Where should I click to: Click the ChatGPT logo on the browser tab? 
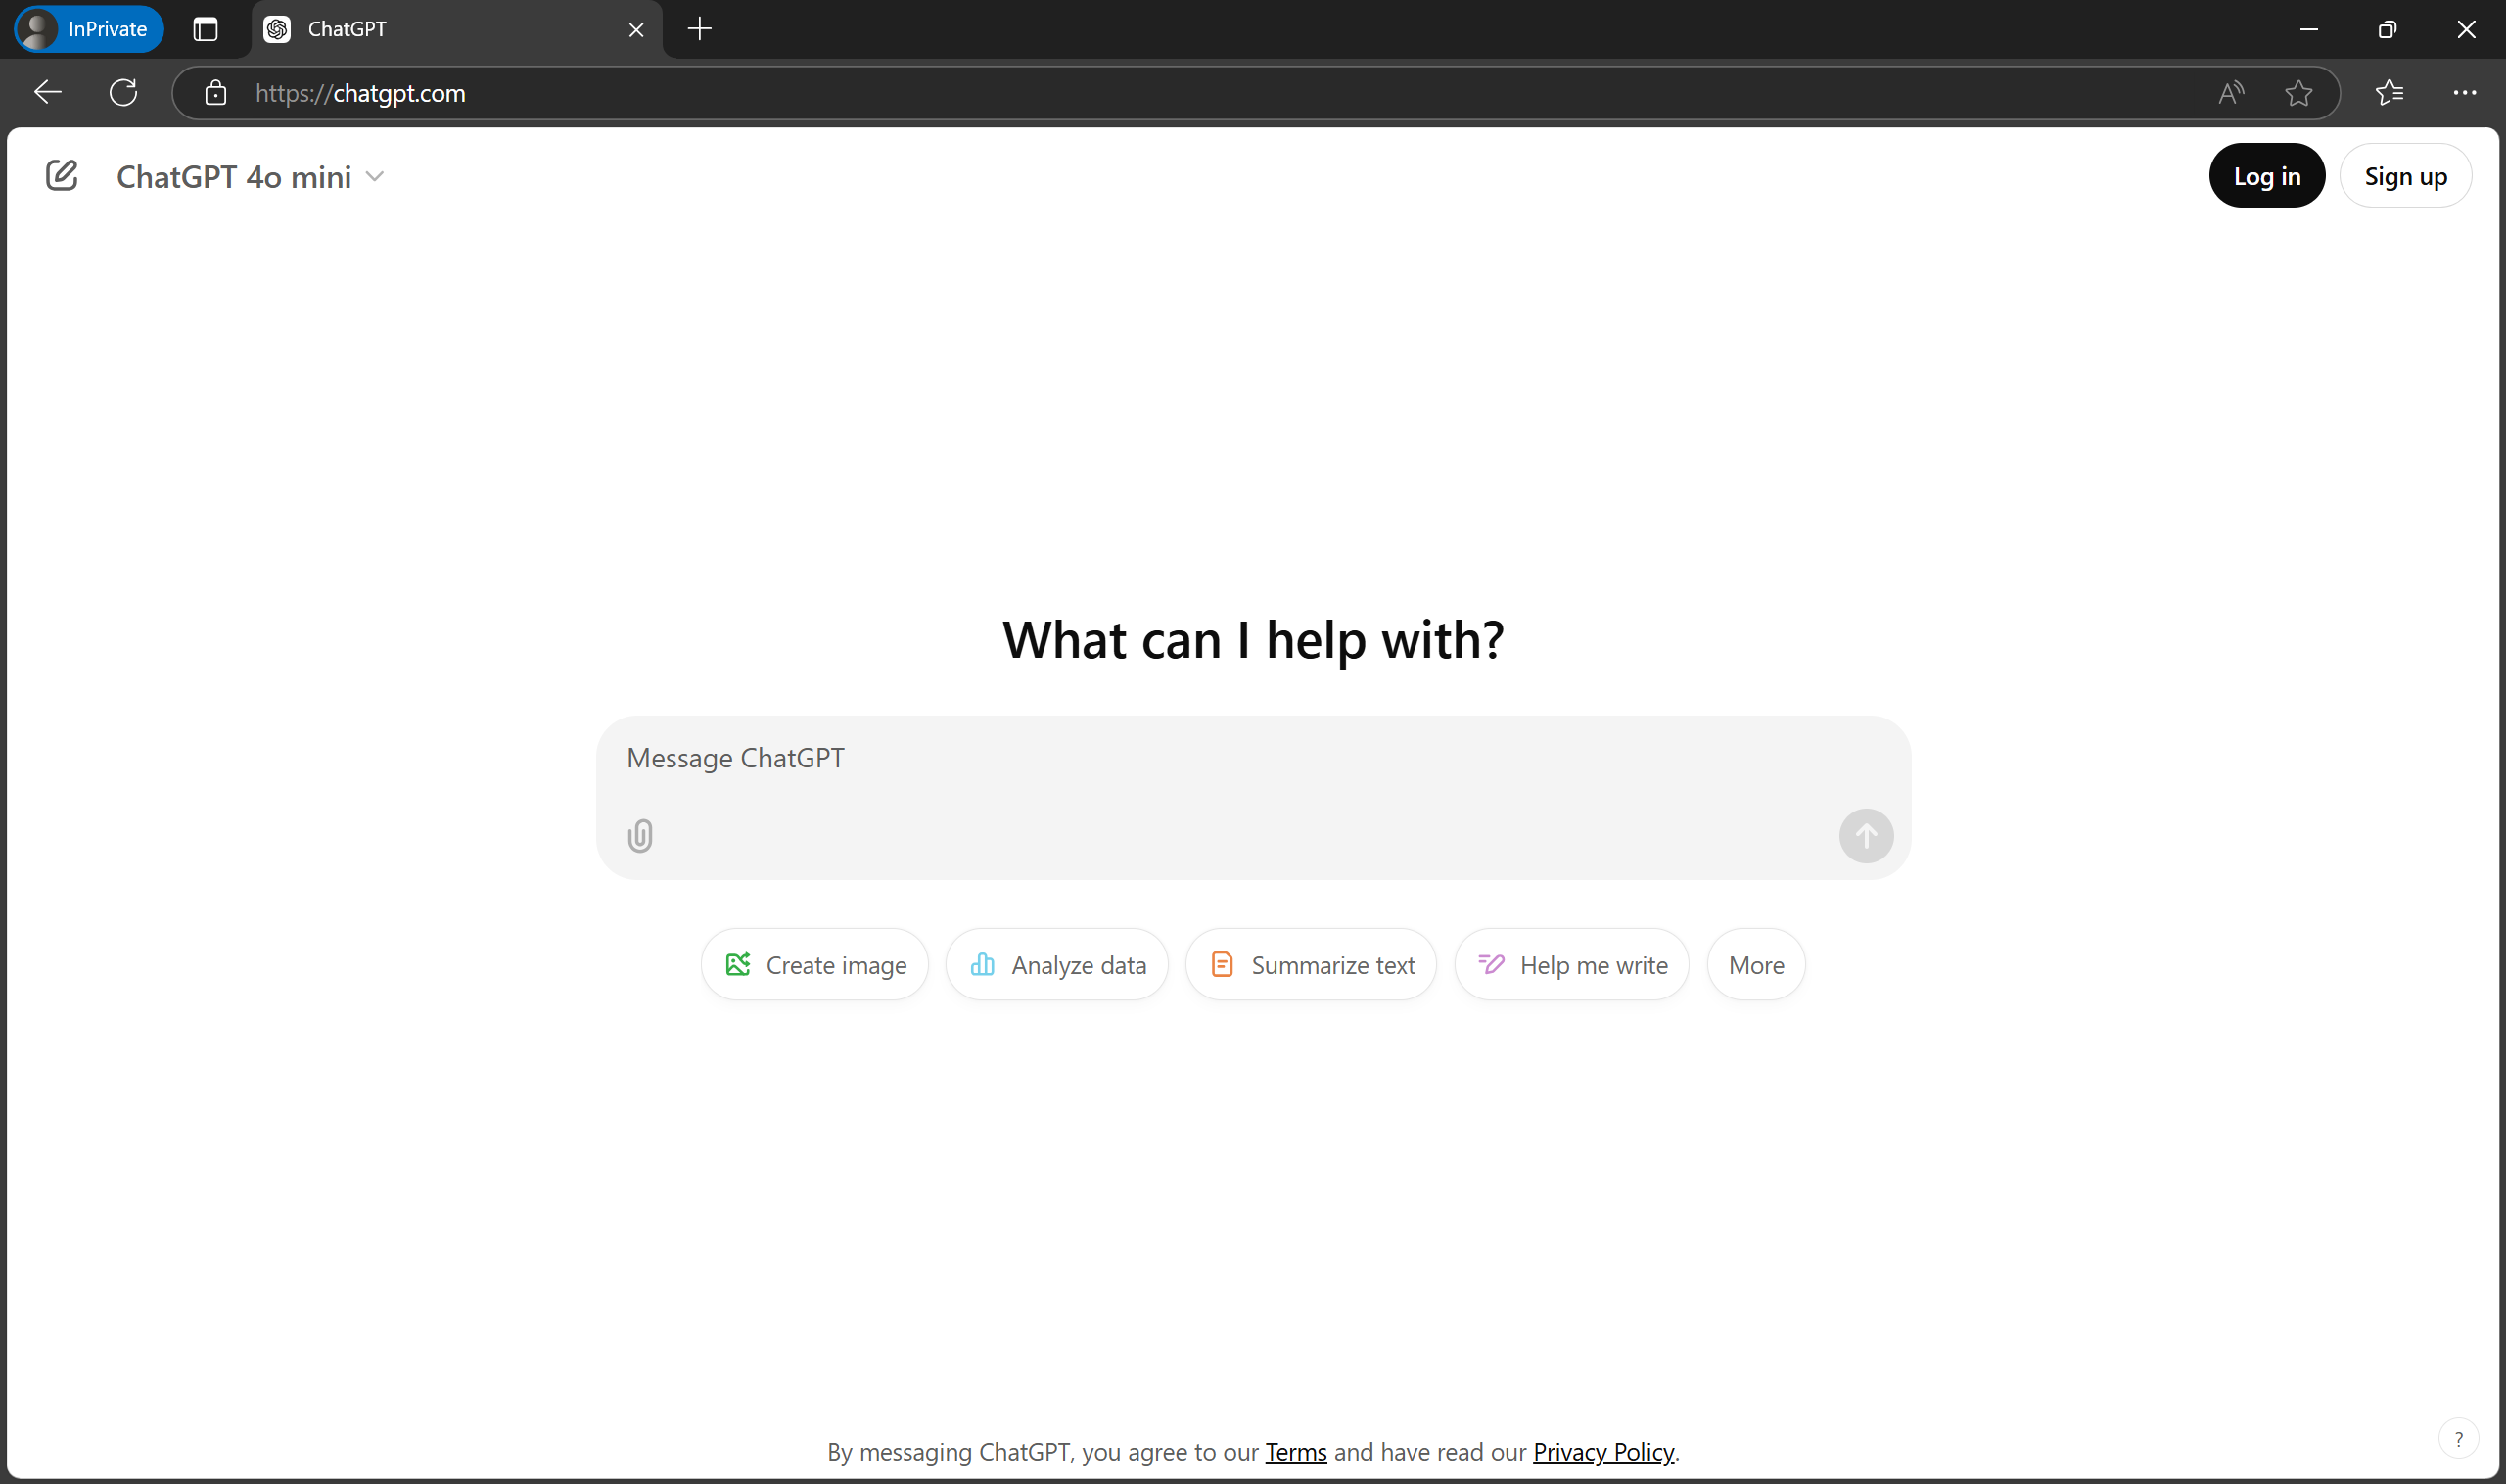tap(277, 29)
